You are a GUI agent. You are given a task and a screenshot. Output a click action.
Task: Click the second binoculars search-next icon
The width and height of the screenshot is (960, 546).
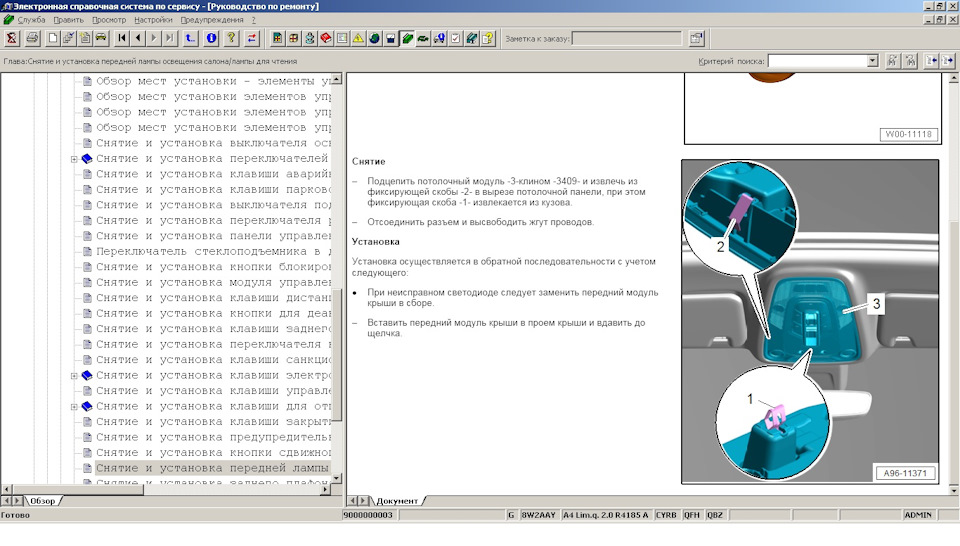(910, 61)
